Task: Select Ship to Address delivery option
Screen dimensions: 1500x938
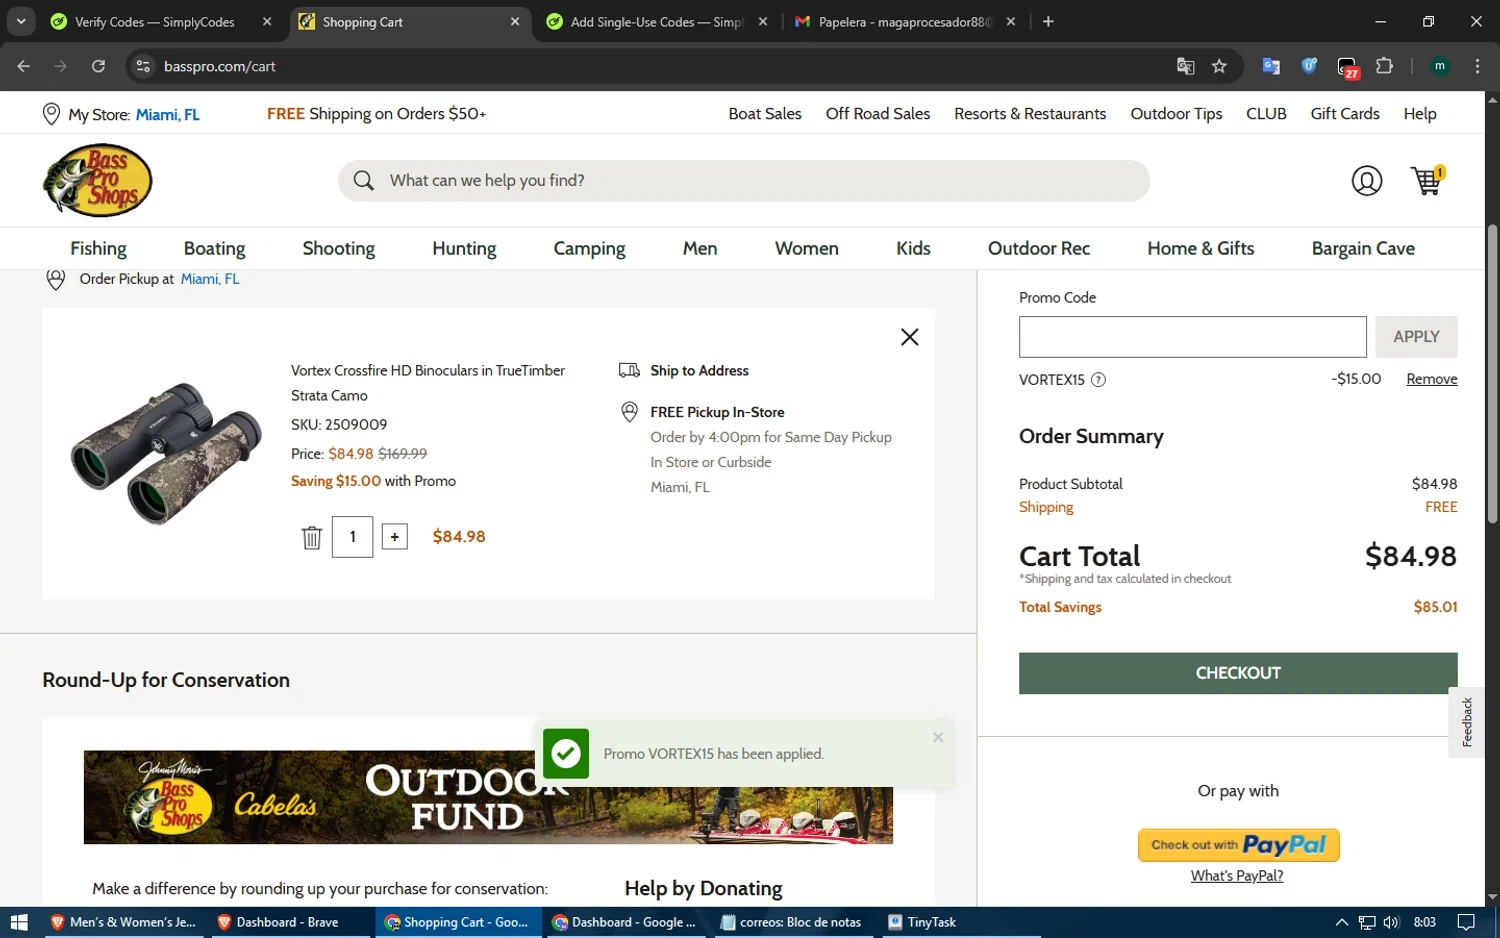Action: [698, 371]
